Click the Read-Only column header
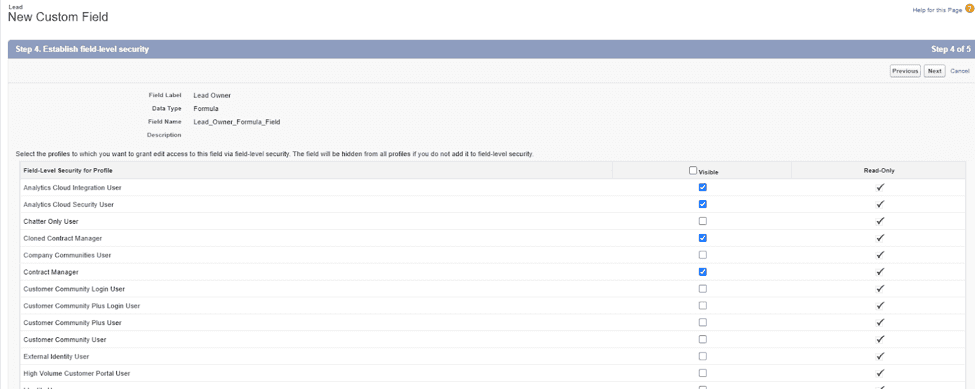Screen dimensions: 975x389 (879, 170)
